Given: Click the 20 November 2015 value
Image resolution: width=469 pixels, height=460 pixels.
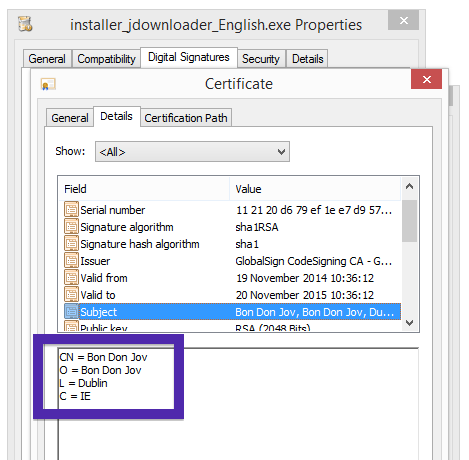Looking at the screenshot, I should click(x=305, y=295).
